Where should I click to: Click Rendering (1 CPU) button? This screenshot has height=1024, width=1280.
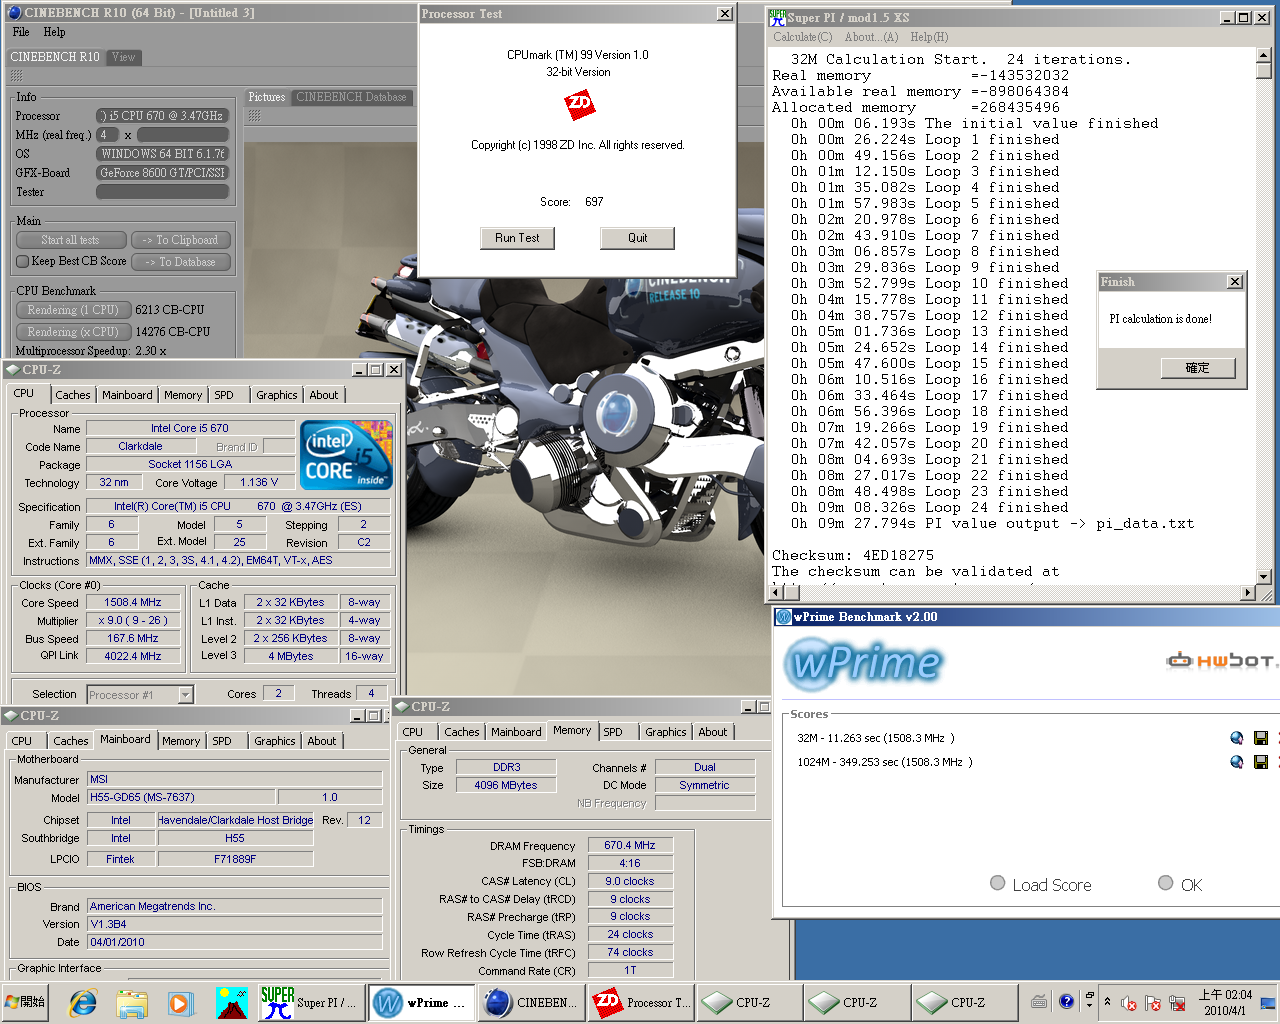(x=73, y=310)
